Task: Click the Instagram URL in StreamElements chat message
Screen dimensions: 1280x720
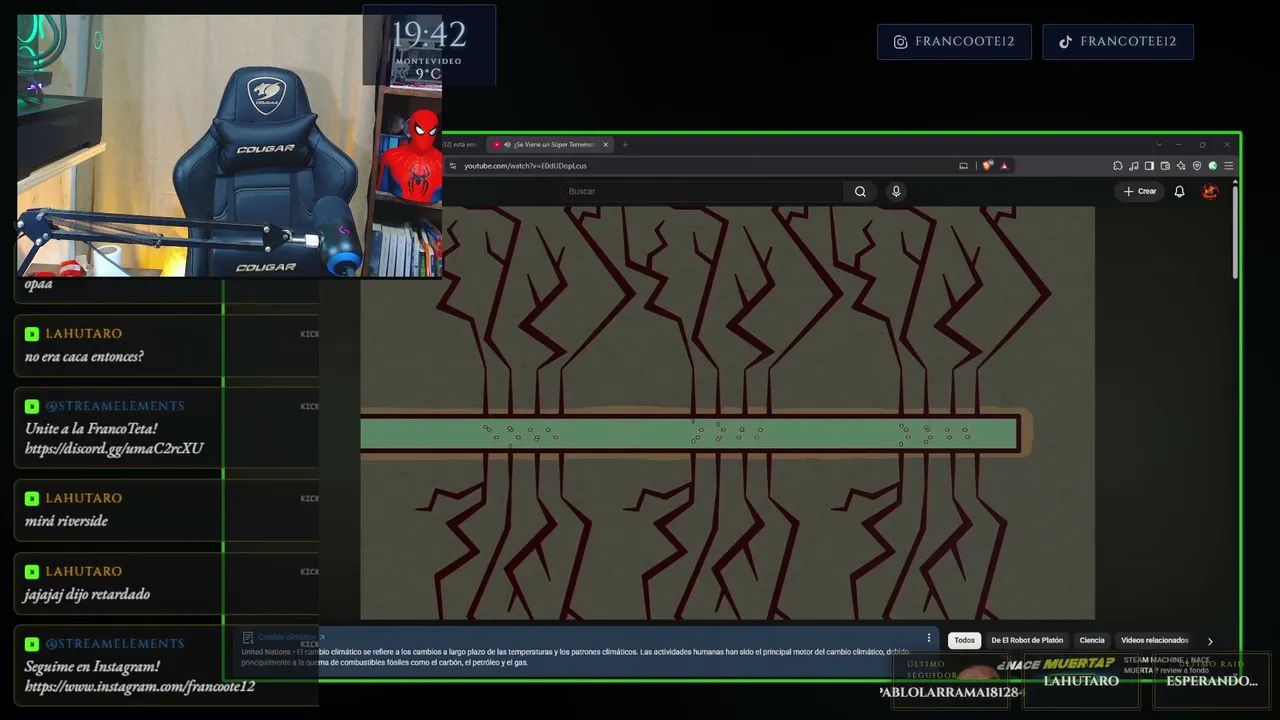Action: 140,687
